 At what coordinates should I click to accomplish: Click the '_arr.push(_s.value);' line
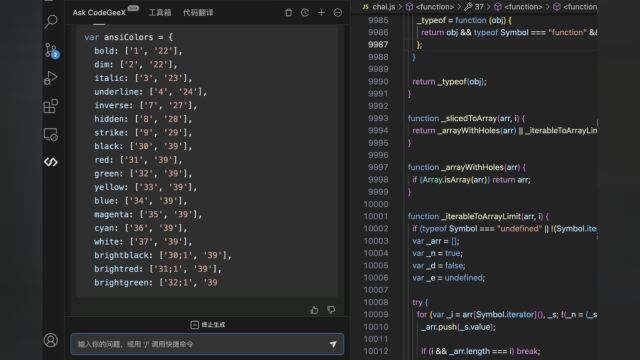[x=458, y=327]
